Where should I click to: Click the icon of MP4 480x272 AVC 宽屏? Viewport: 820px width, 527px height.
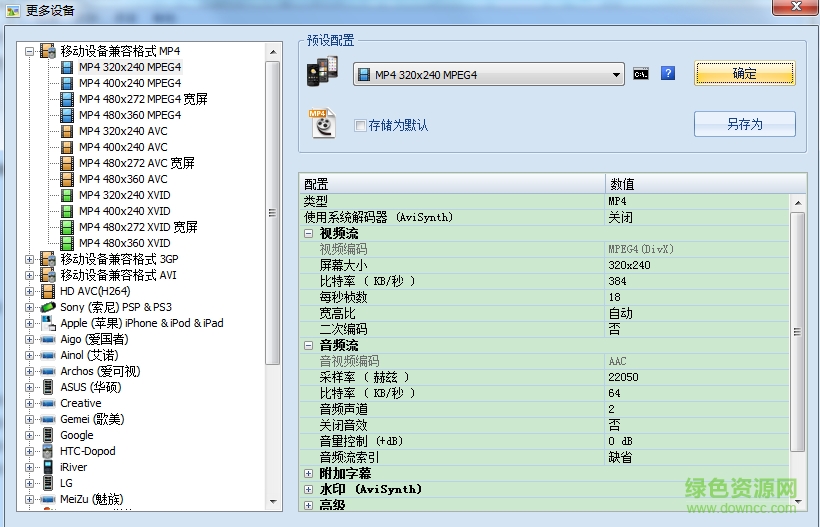67,163
